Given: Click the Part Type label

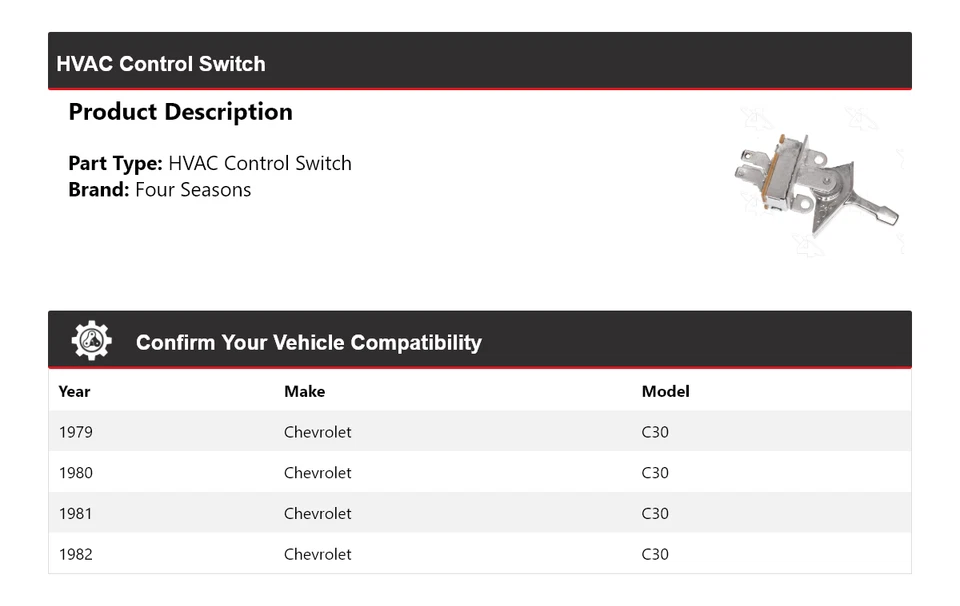Looking at the screenshot, I should click(115, 163).
